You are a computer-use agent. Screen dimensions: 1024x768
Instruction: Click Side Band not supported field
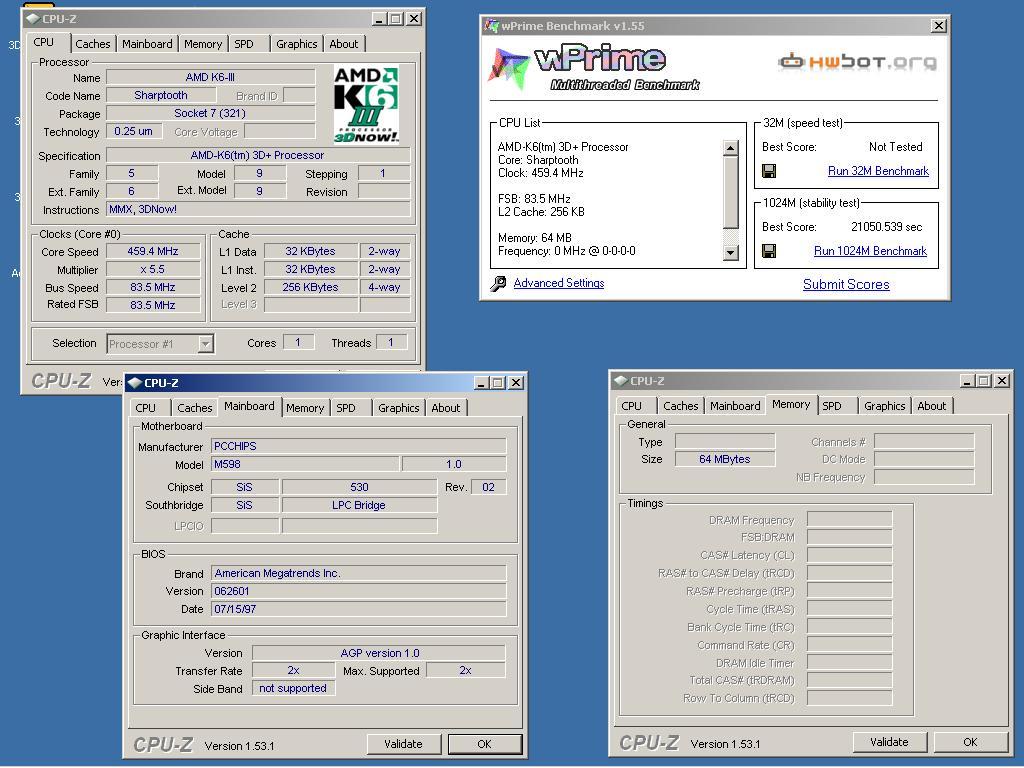click(293, 688)
